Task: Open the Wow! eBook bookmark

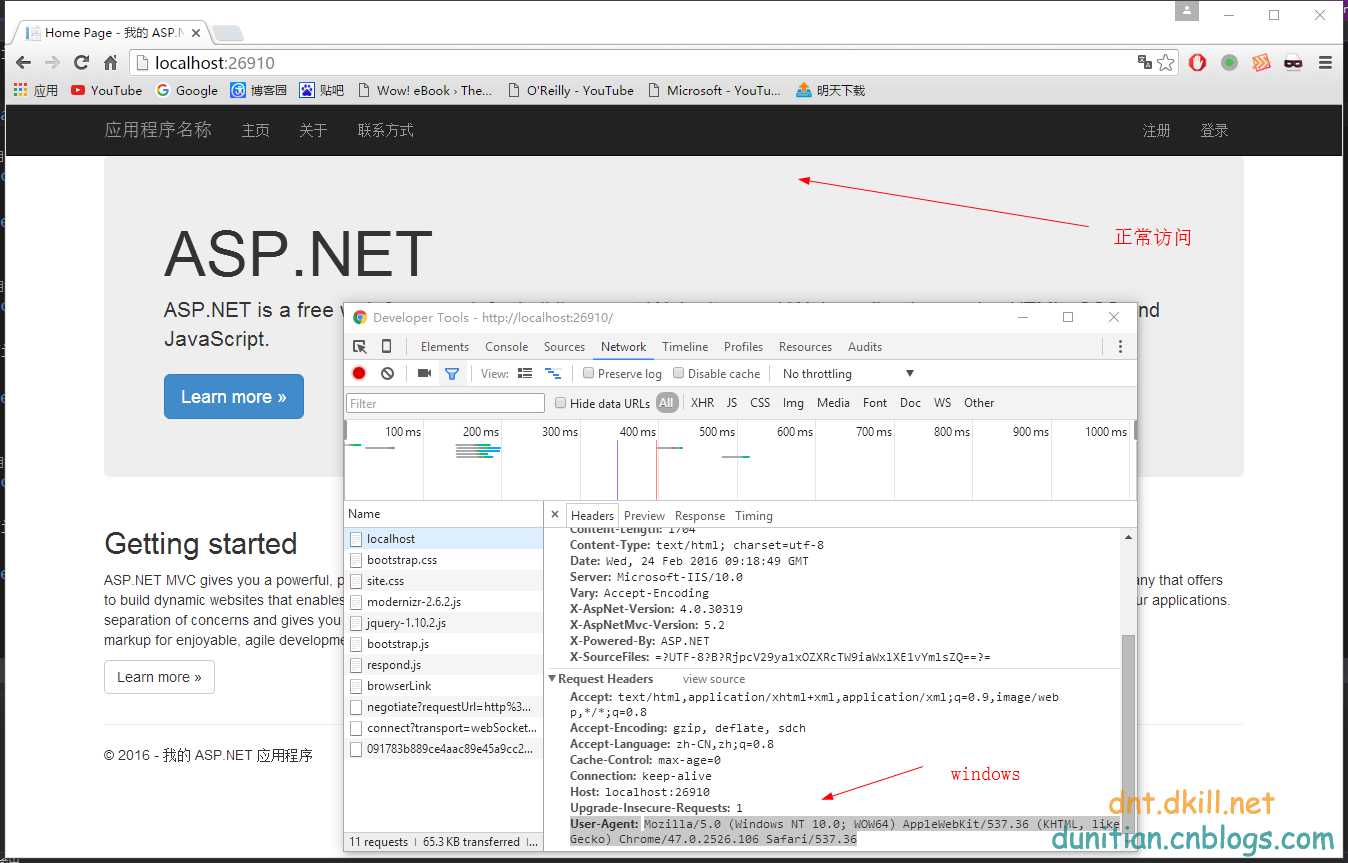Action: pyautogui.click(x=424, y=90)
